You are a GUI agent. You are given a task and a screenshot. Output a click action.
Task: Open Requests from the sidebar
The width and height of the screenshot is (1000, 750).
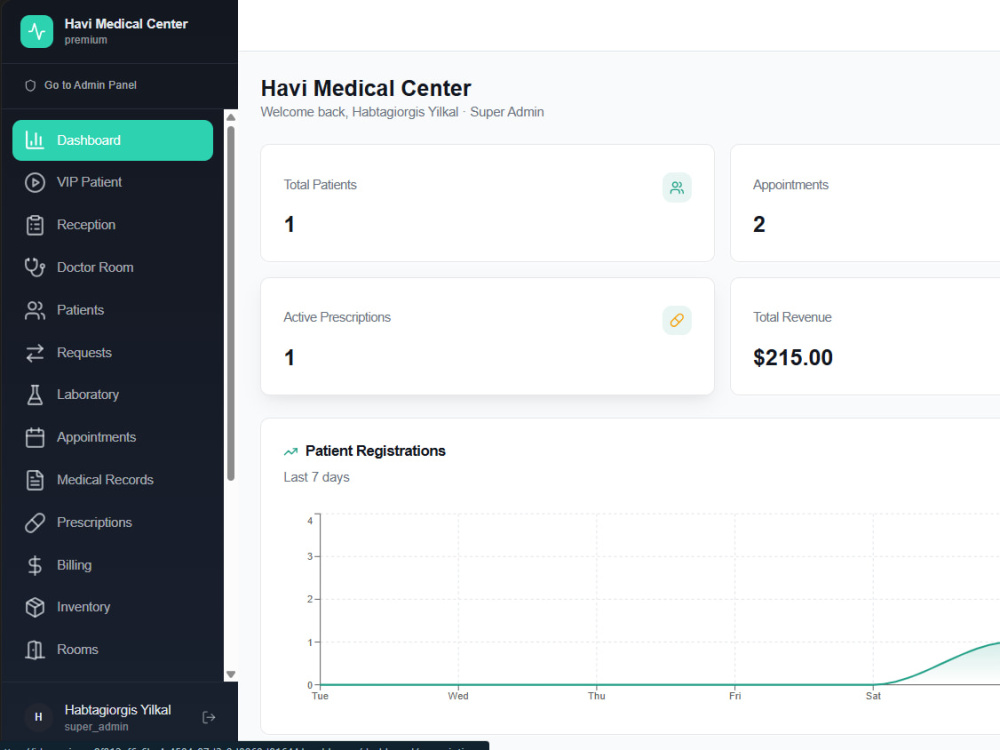coord(112,353)
